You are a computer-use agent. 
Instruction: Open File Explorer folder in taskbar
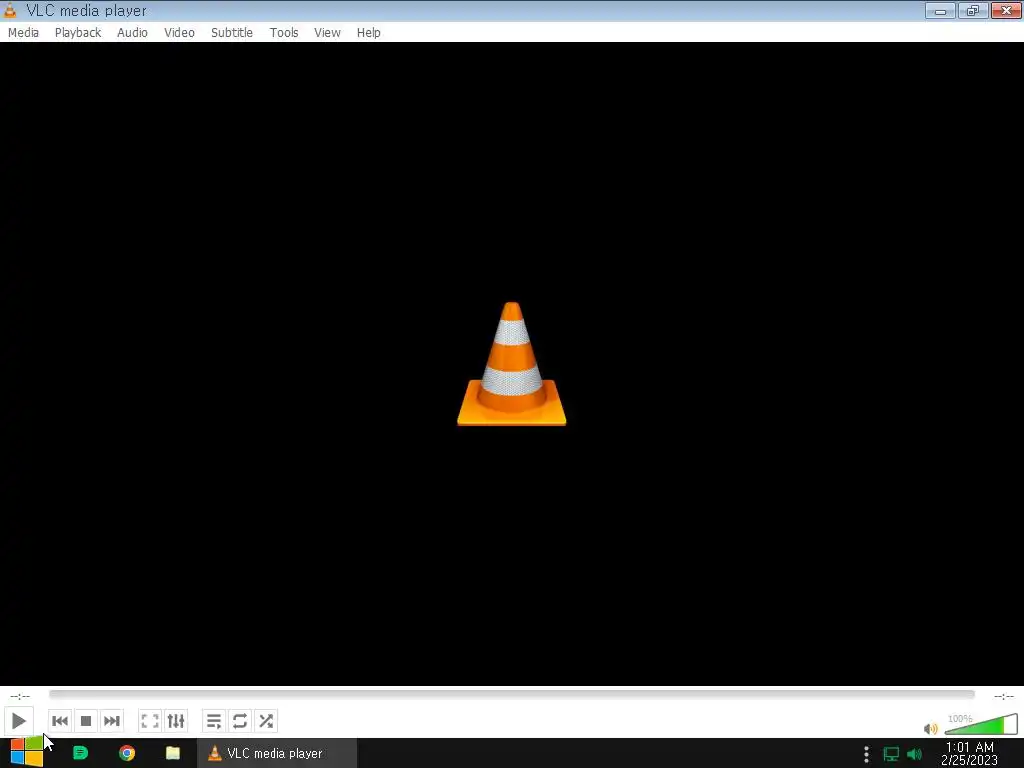(172, 753)
